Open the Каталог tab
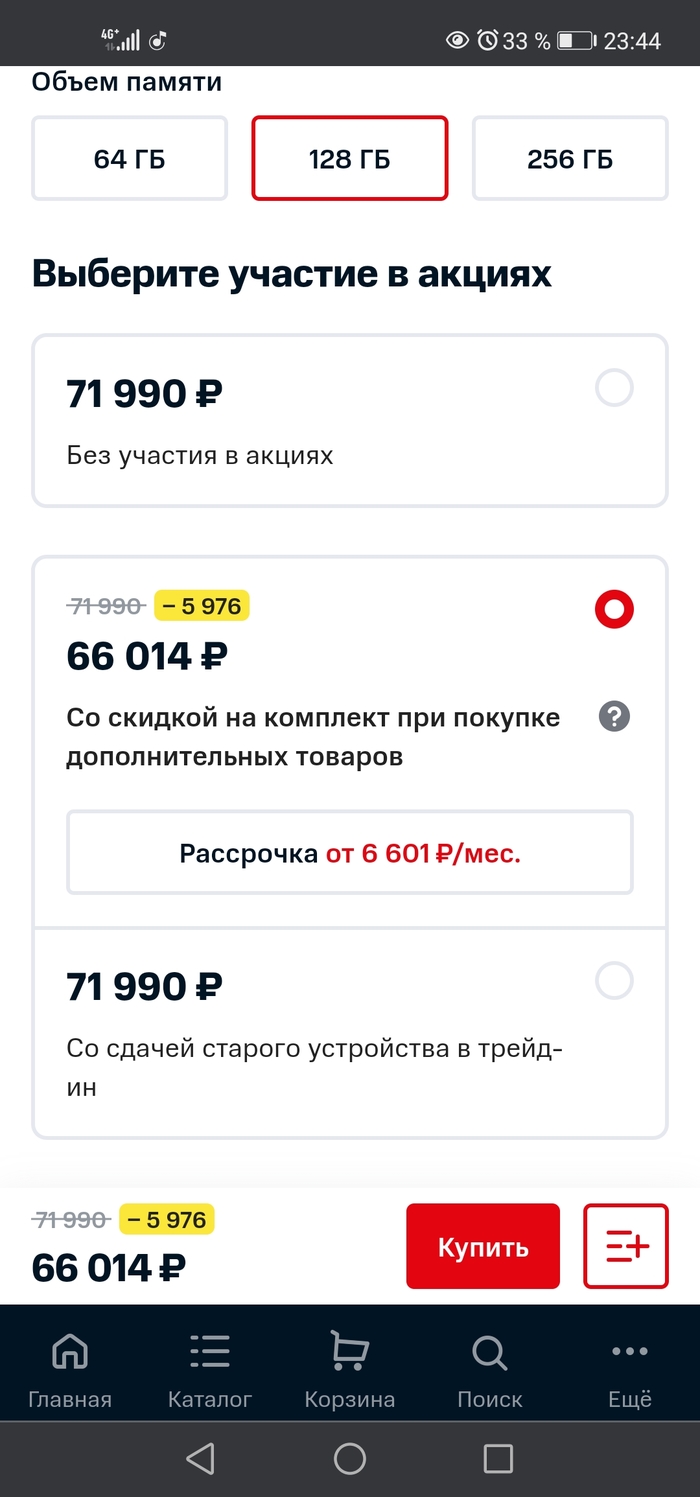The width and height of the screenshot is (700, 1497). pos(210,1371)
